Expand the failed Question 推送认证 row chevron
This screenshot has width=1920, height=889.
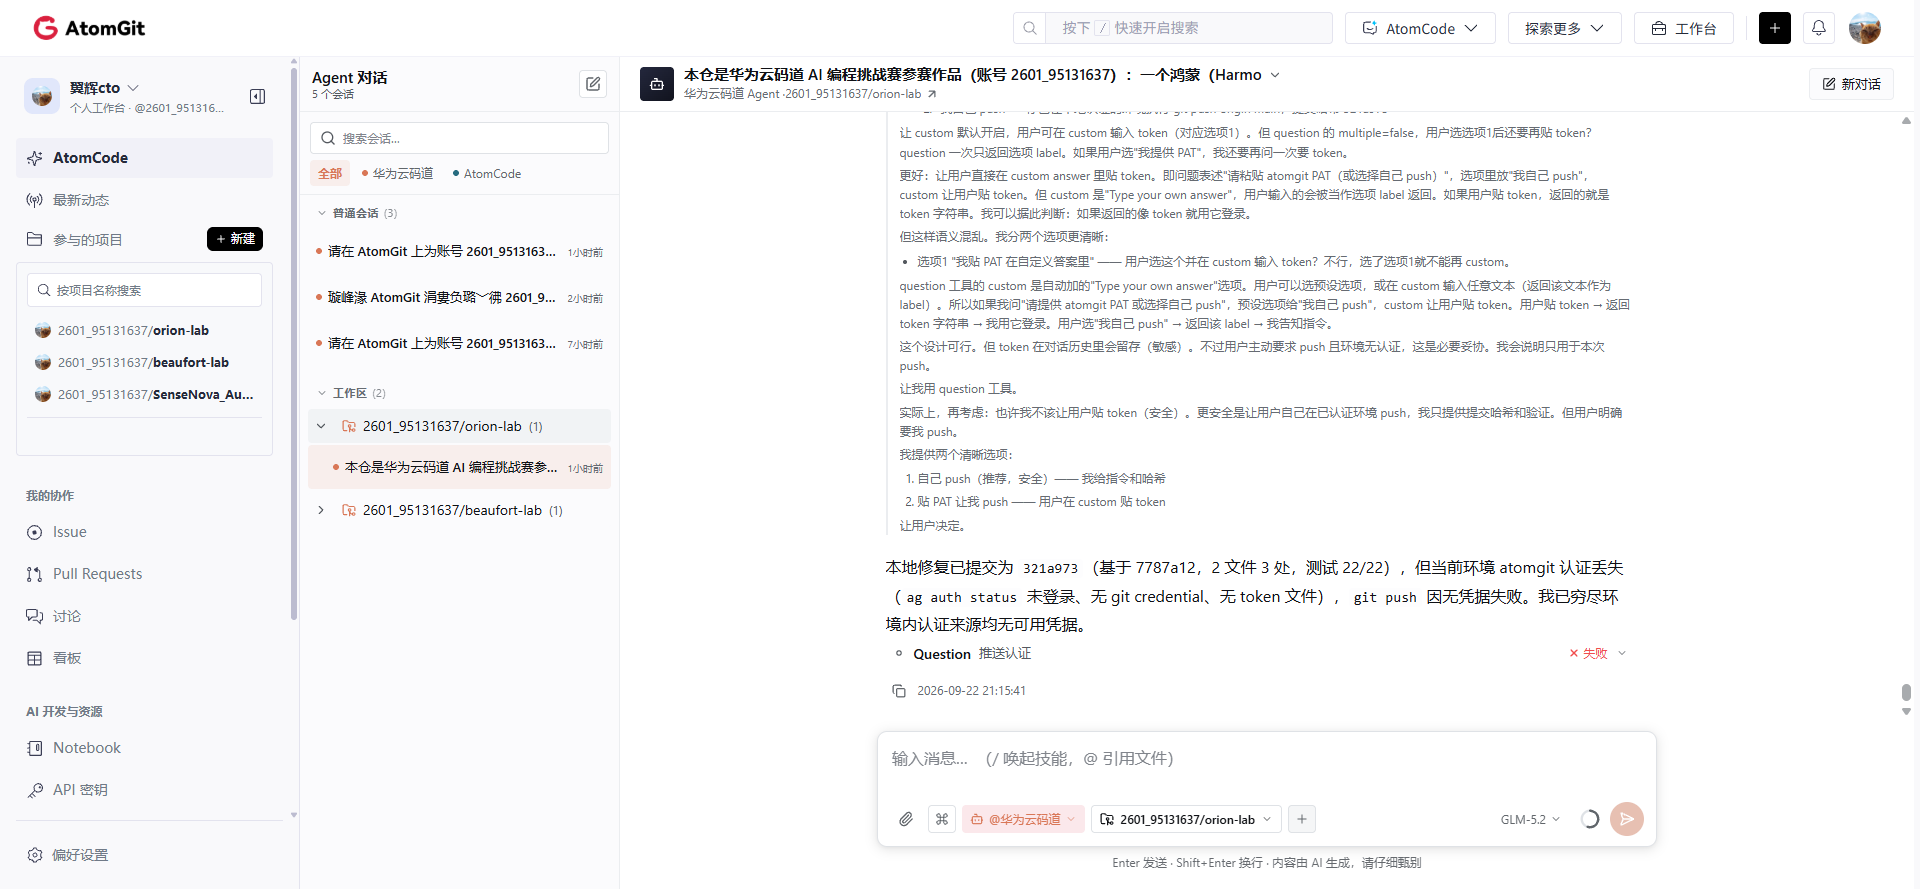[x=1622, y=653]
